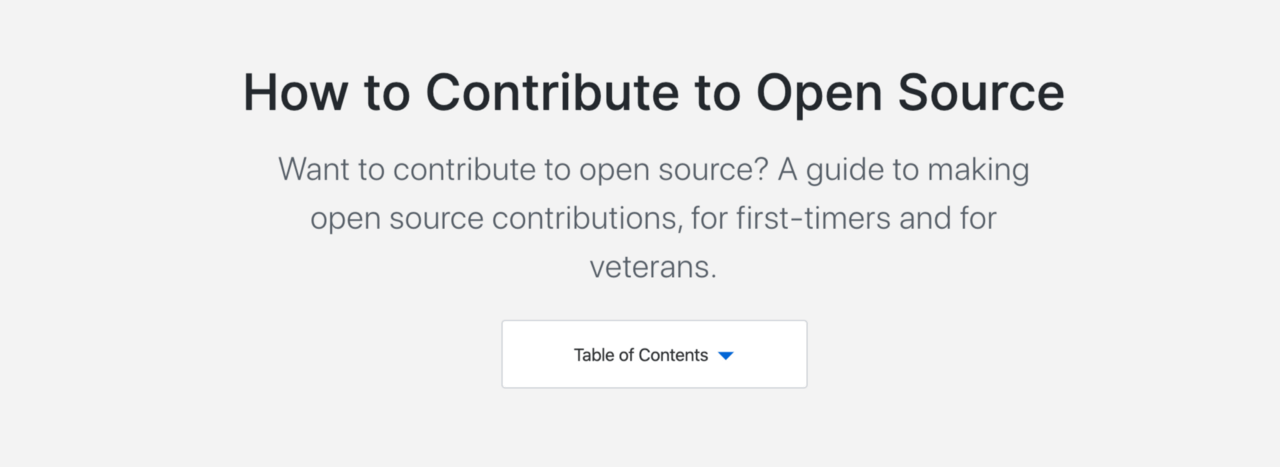Viewport: 1280px width, 467px height.
Task: Click the word "Table" in the dropdown button
Action: click(x=594, y=355)
